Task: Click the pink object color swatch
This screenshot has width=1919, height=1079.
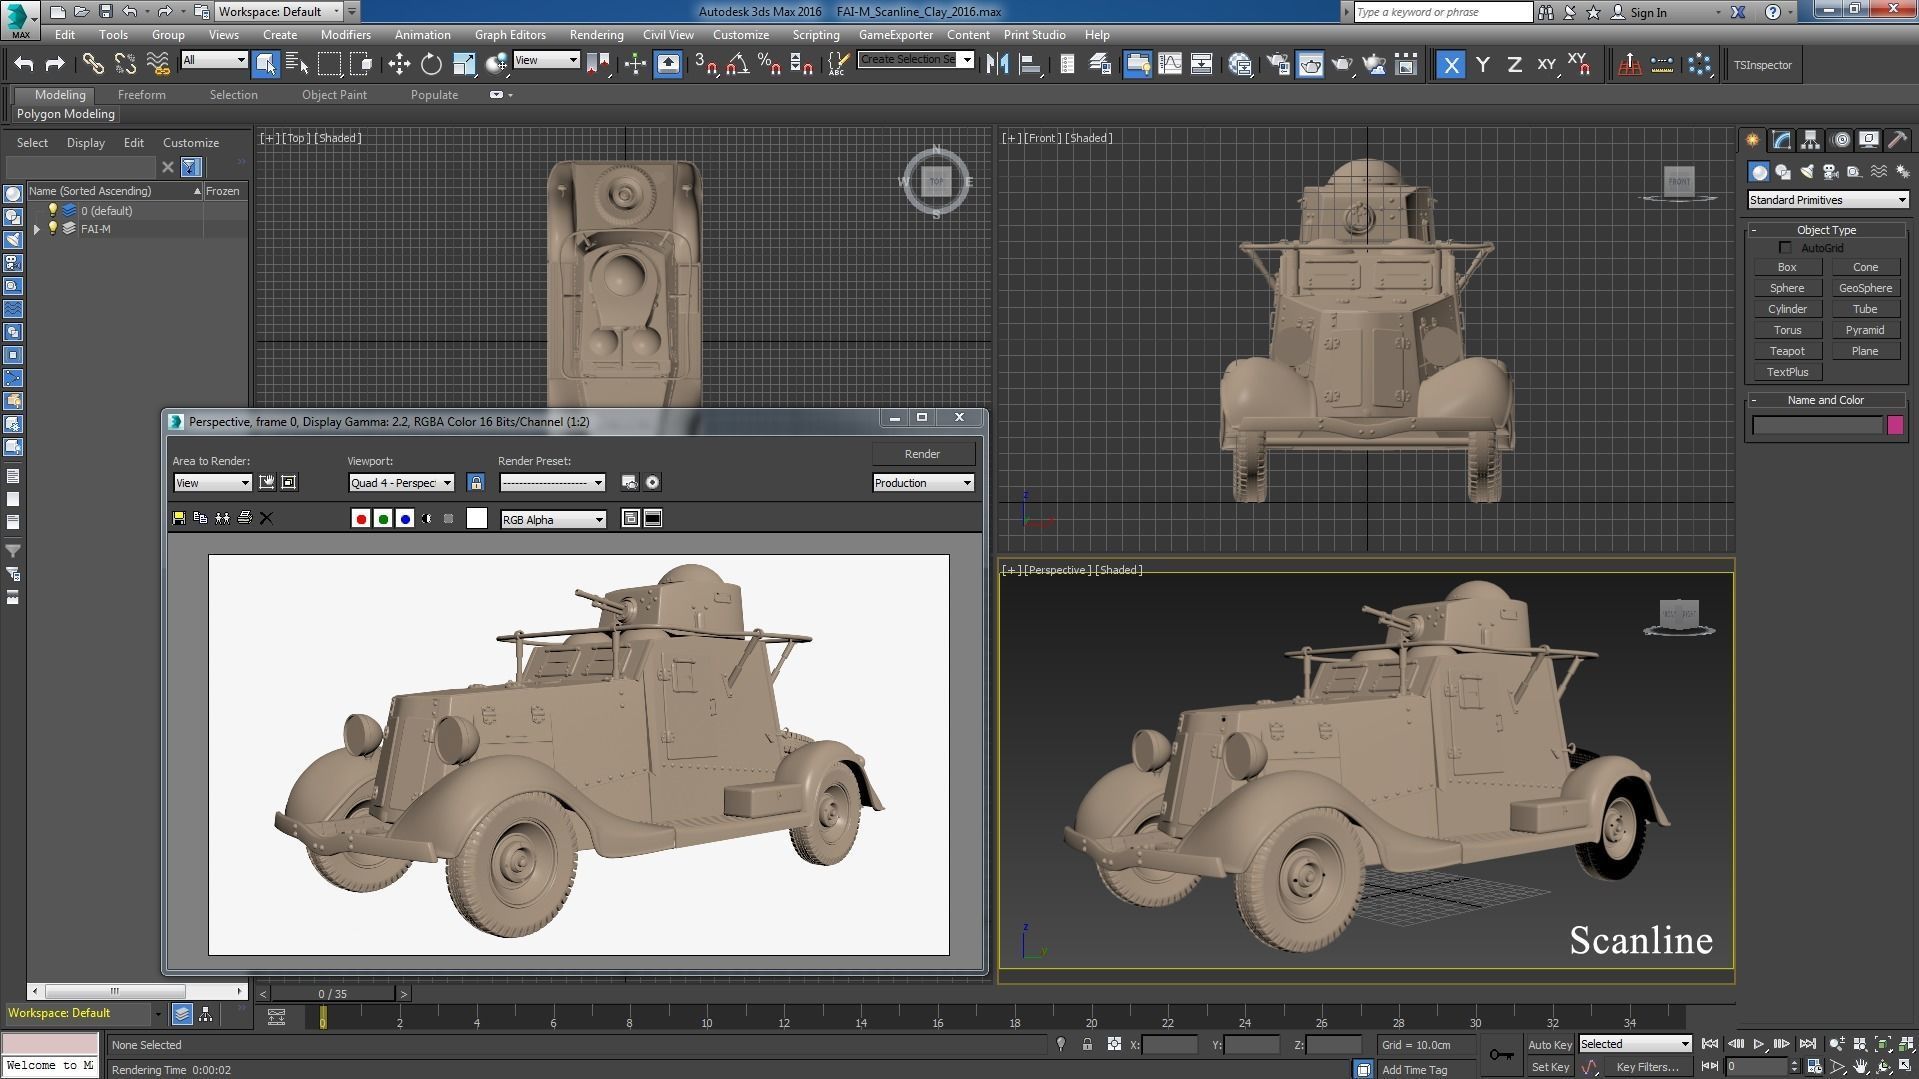Action: pos(1895,425)
